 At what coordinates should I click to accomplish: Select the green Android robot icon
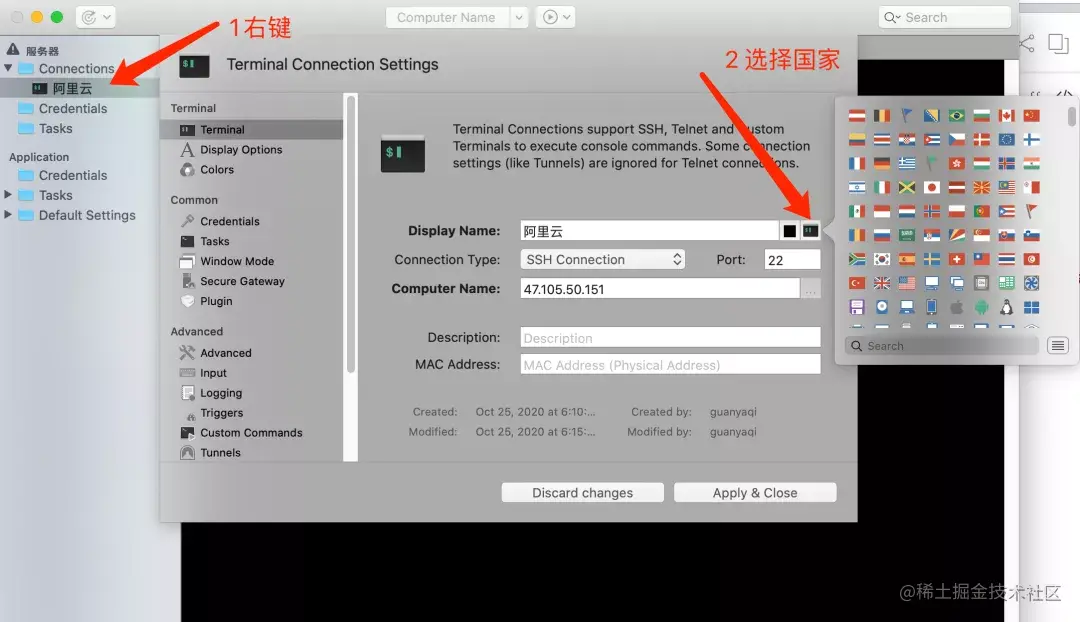(981, 307)
